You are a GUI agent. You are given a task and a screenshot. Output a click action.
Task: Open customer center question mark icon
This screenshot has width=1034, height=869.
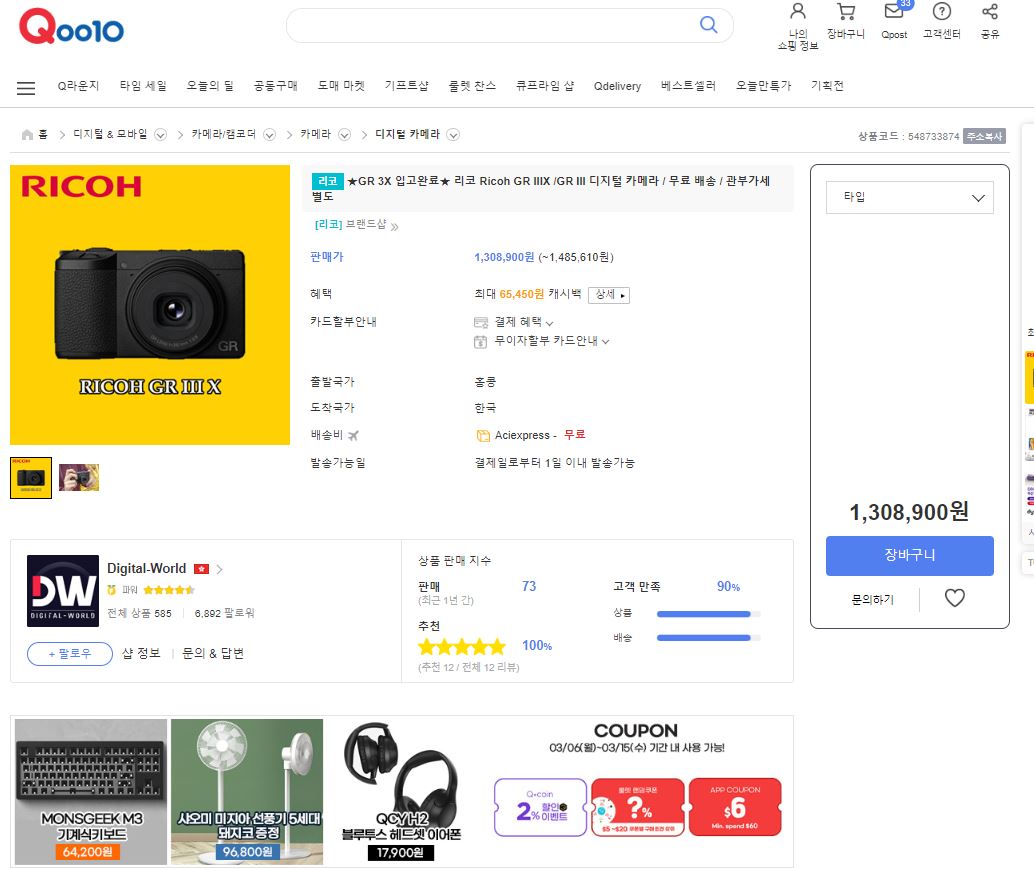coord(942,11)
